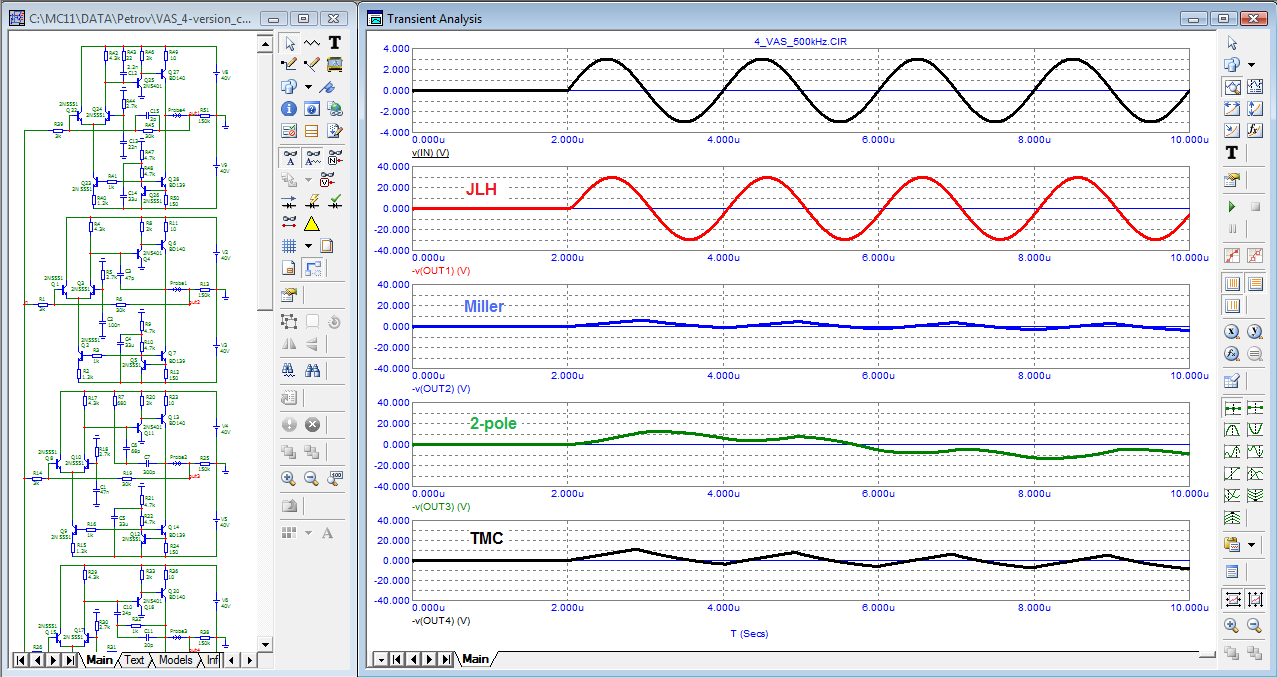Click the red JLH plot annotation
The height and width of the screenshot is (677, 1277).
[x=480, y=189]
